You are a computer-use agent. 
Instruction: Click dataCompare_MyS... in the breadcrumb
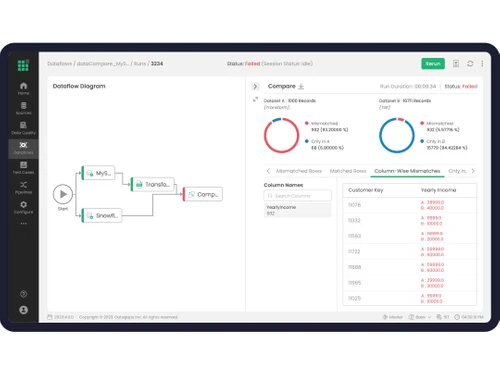(103, 63)
